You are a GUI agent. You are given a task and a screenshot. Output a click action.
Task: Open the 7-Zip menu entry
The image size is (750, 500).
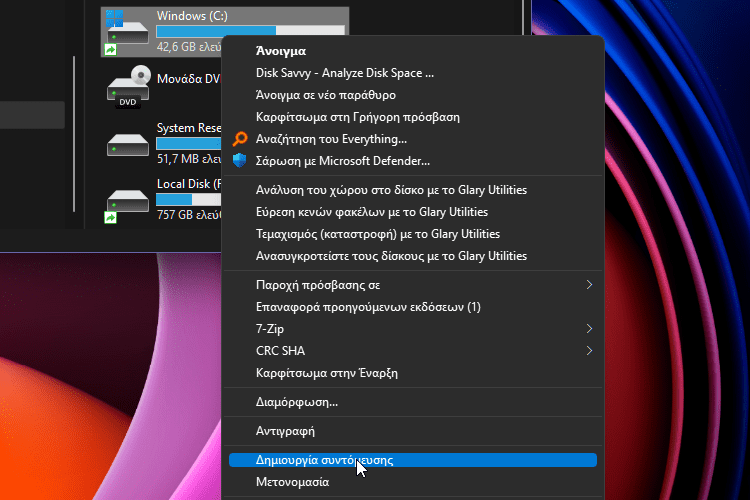(413, 329)
